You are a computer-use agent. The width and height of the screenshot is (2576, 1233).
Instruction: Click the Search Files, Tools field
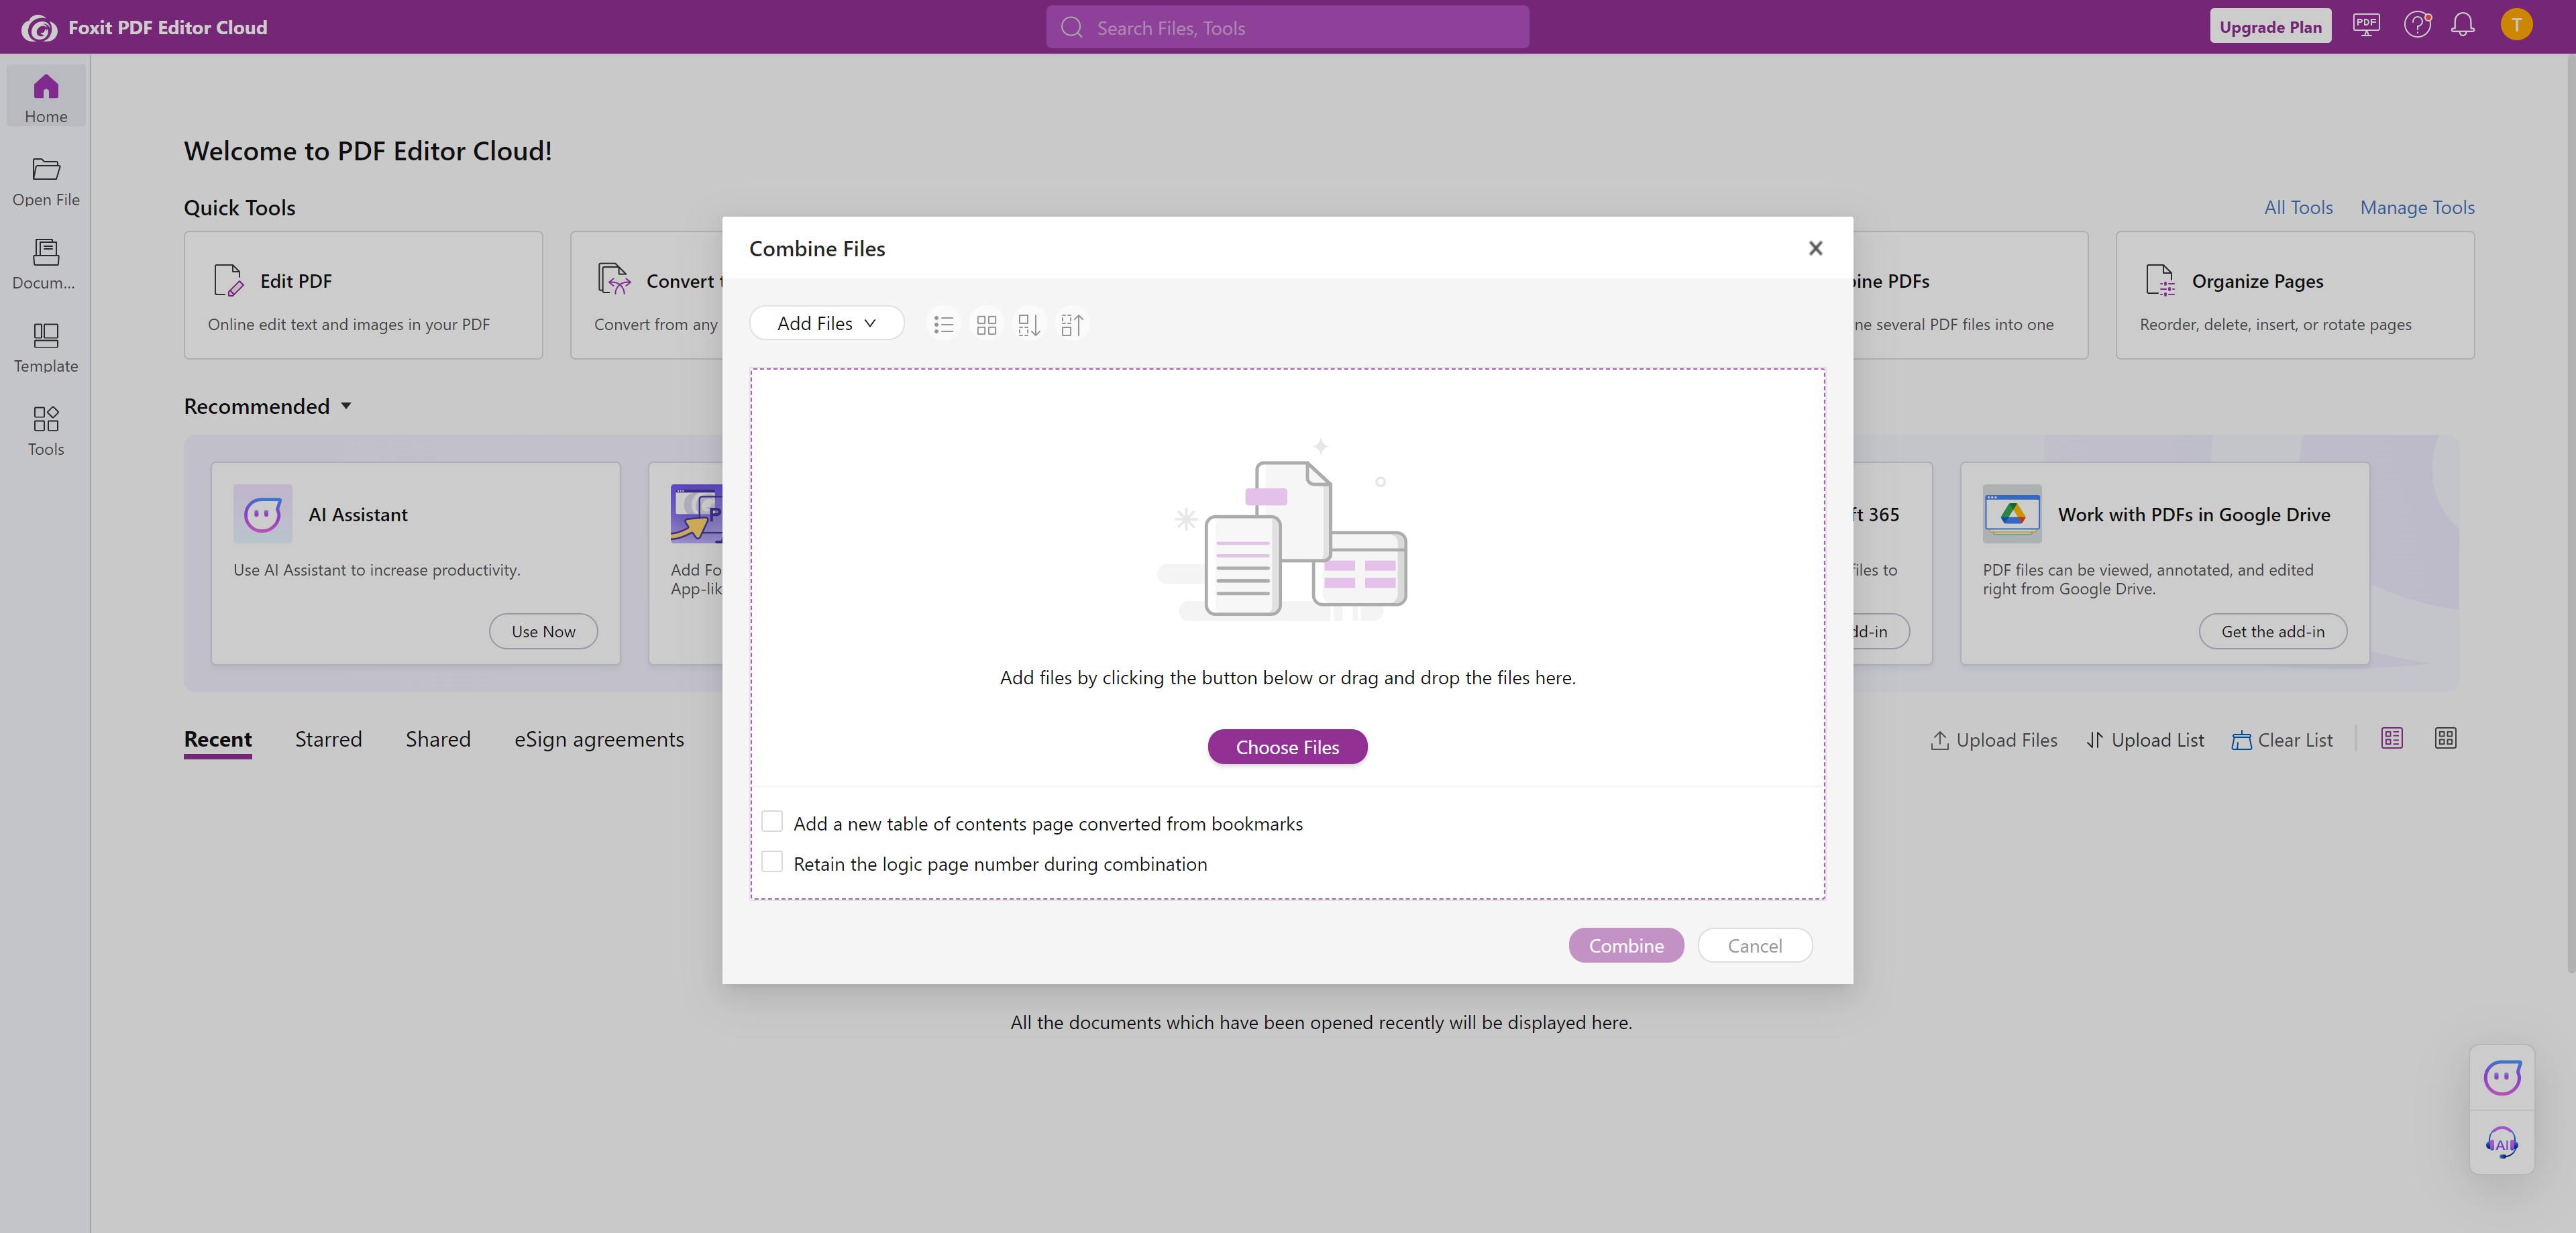tap(1287, 28)
